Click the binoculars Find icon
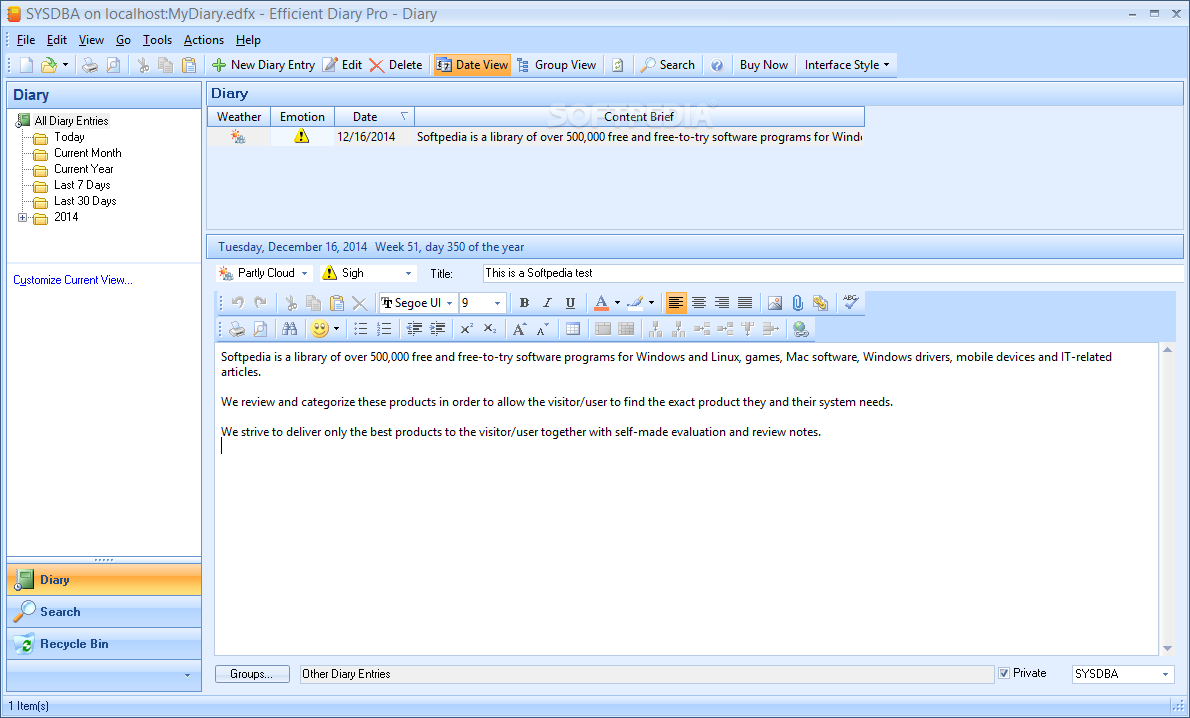 tap(289, 329)
